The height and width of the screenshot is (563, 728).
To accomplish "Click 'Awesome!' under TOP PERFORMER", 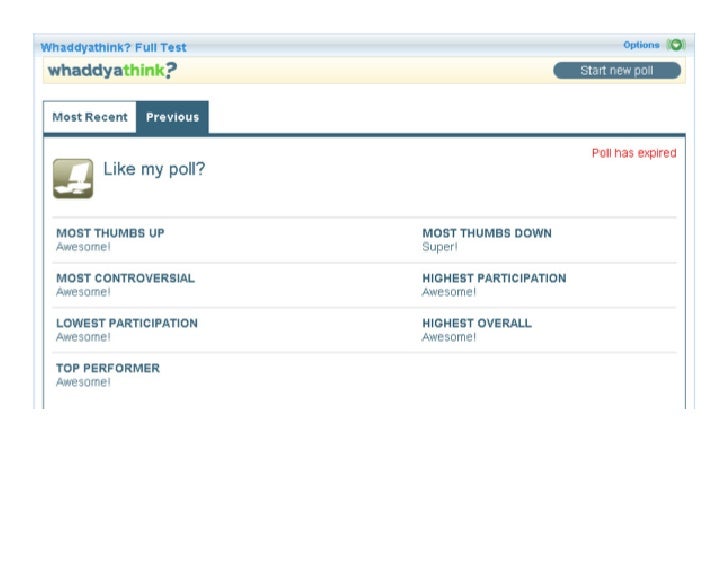I will click(x=83, y=382).
